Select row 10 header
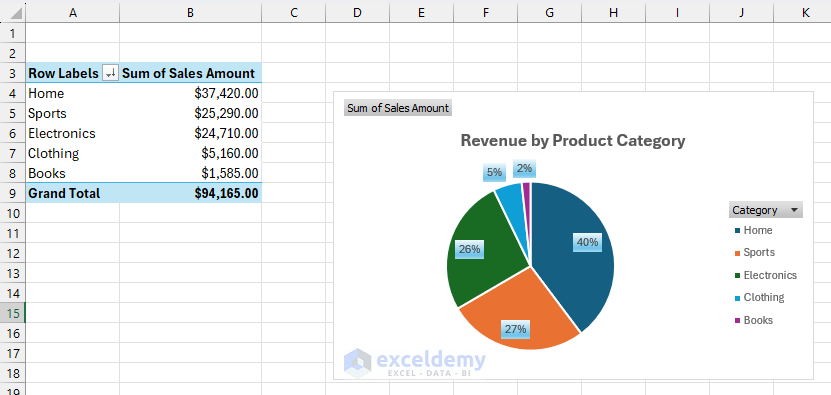 coord(13,213)
